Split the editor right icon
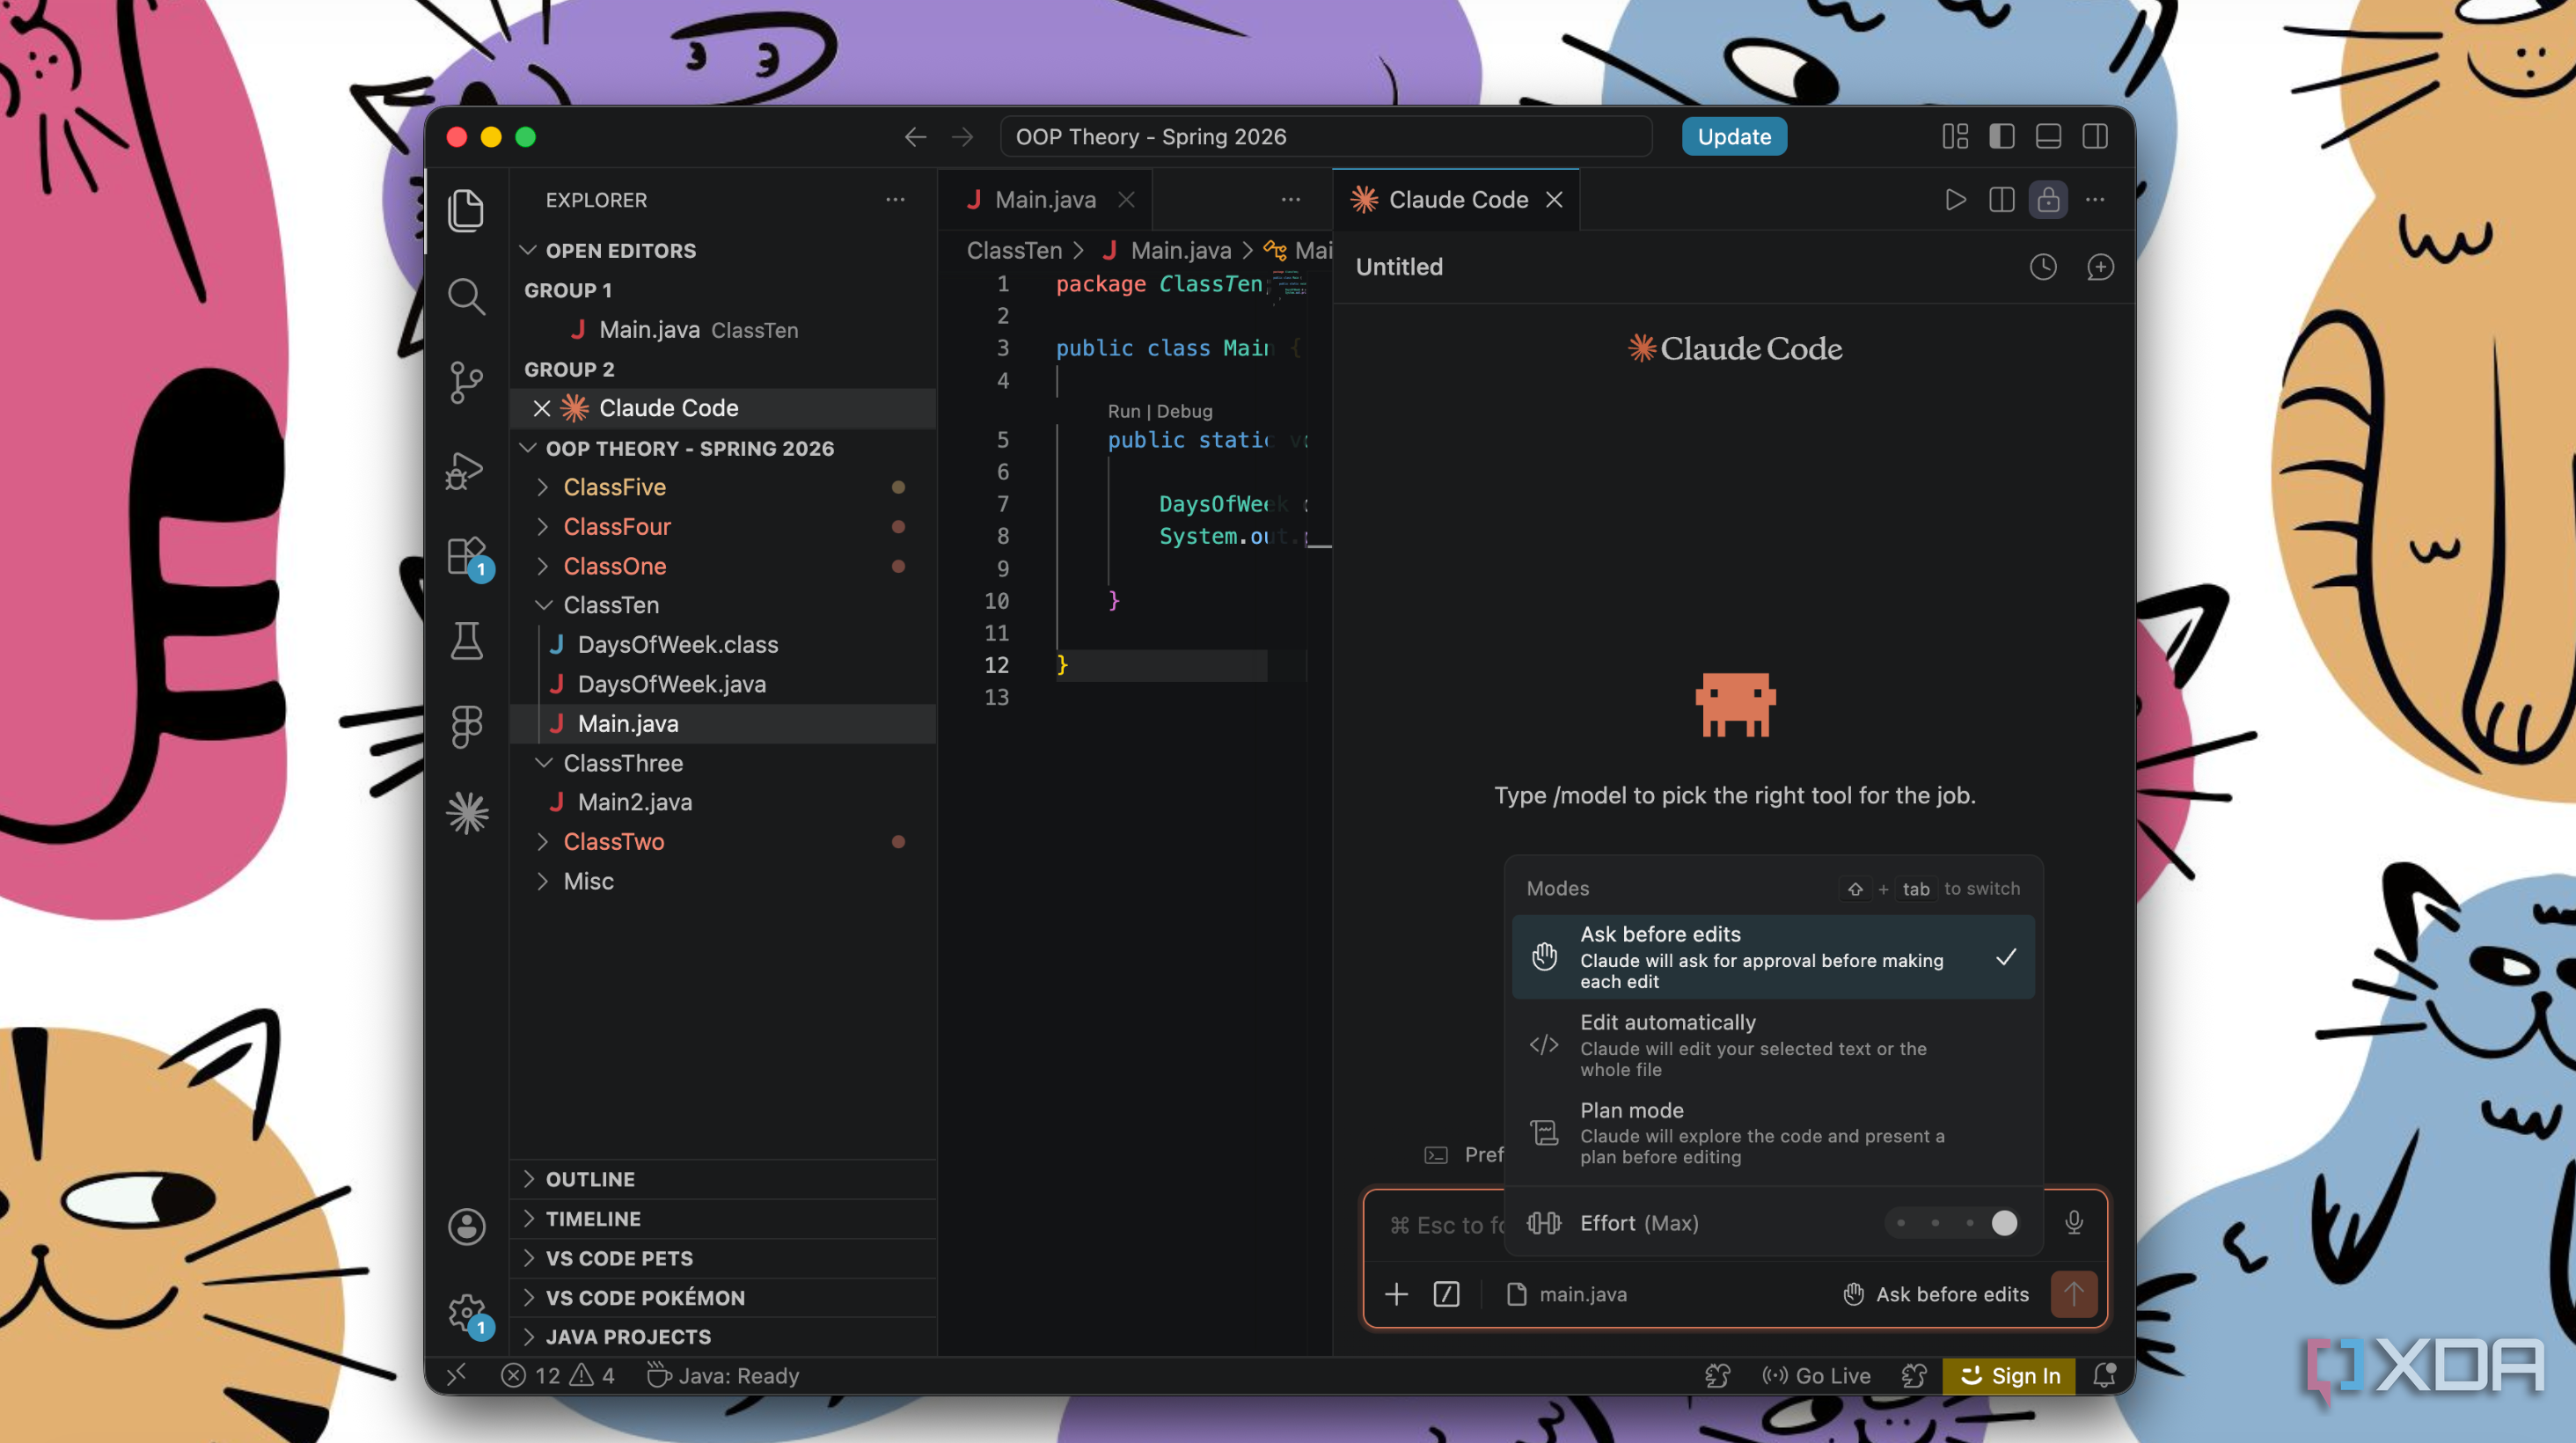Image resolution: width=2576 pixels, height=1443 pixels. 2001,200
